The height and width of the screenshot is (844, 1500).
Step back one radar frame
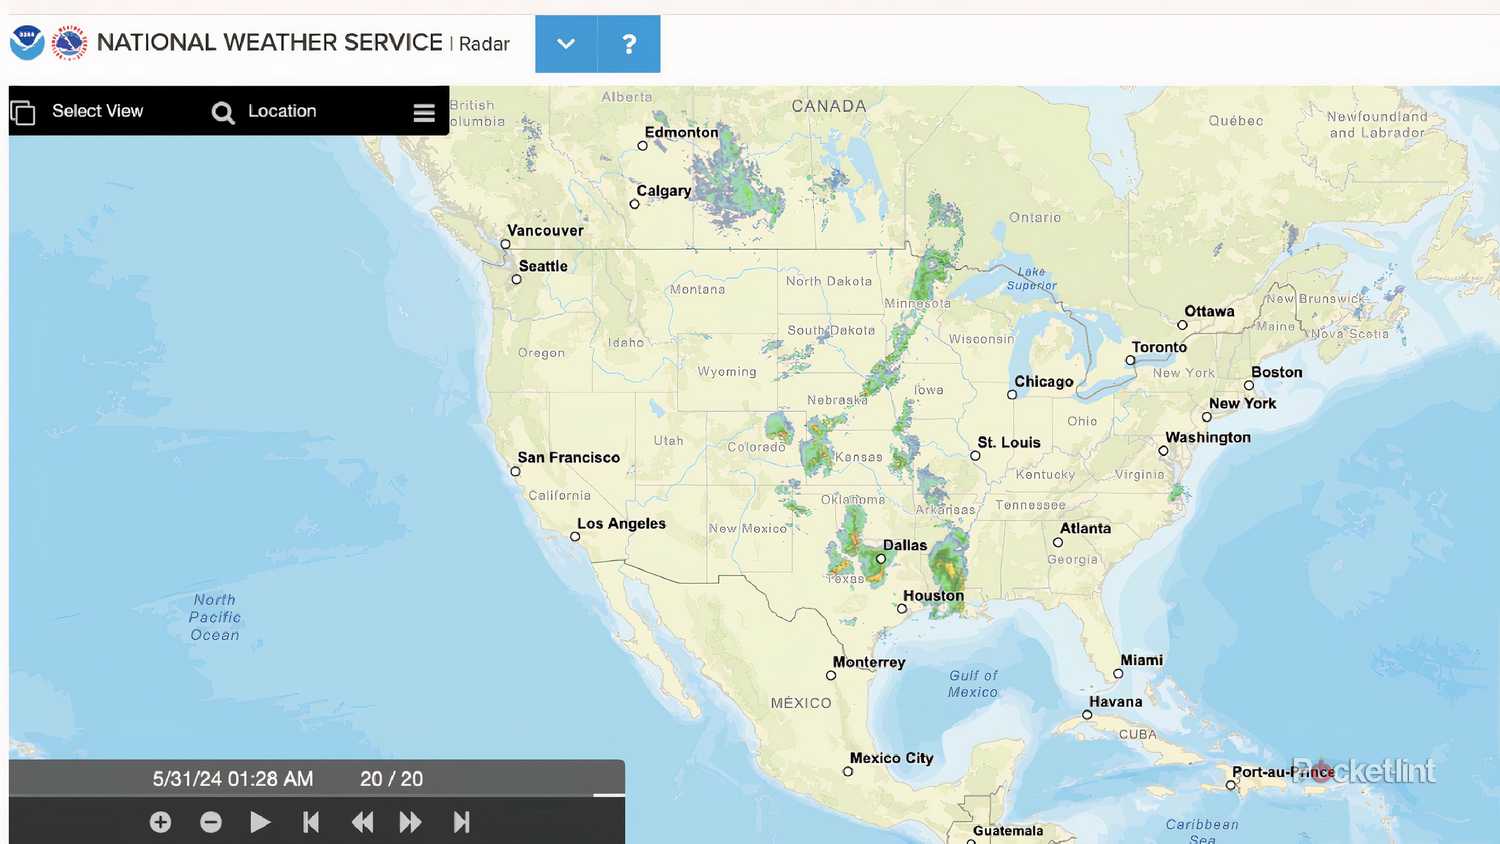point(362,821)
